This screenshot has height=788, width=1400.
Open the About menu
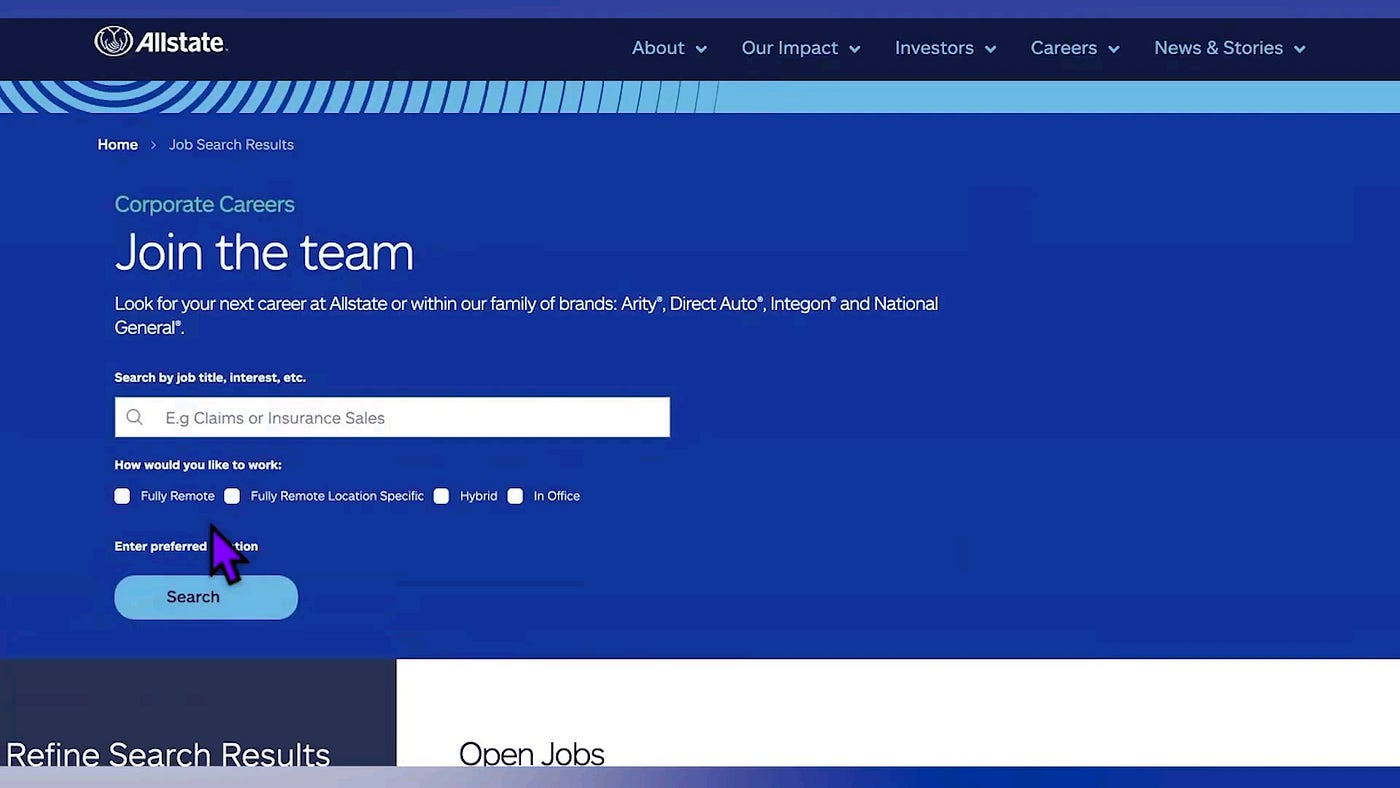658,48
